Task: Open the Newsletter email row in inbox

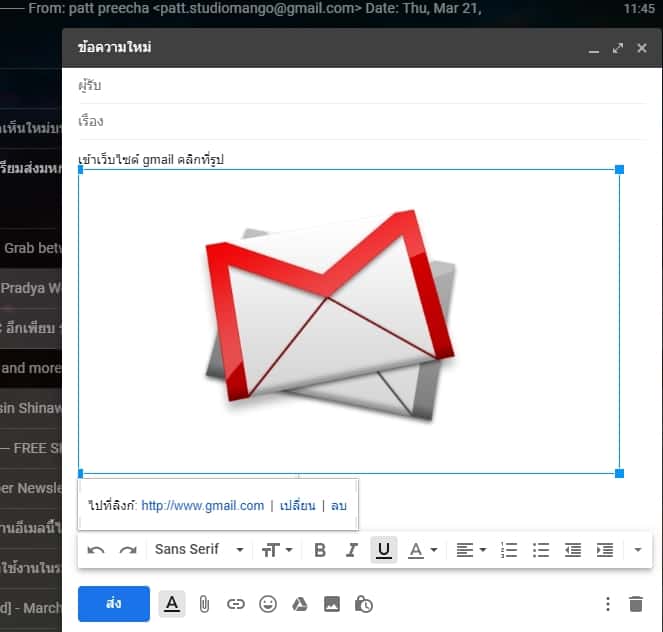Action: 31,488
